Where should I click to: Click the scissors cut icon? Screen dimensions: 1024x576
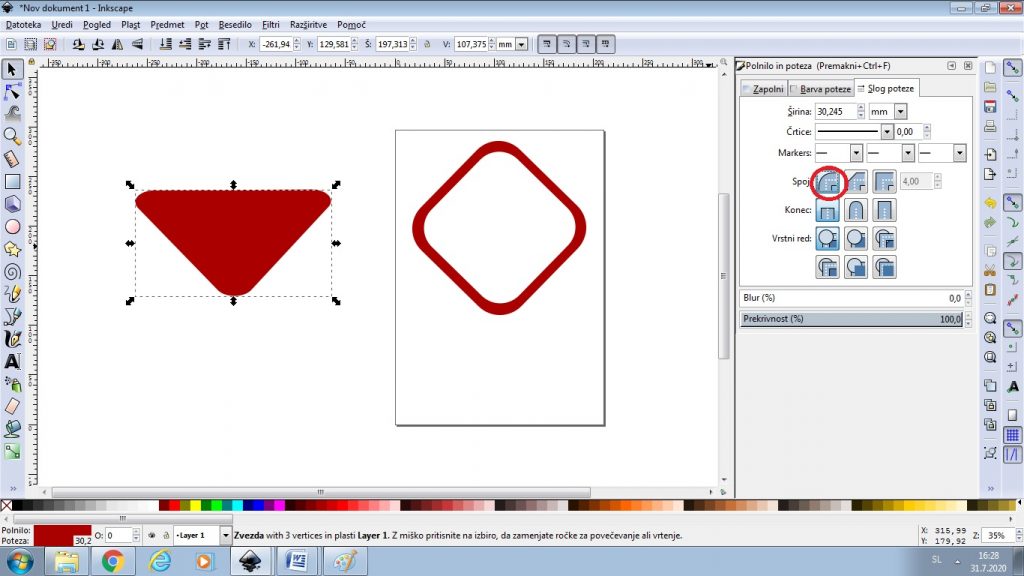tap(990, 270)
